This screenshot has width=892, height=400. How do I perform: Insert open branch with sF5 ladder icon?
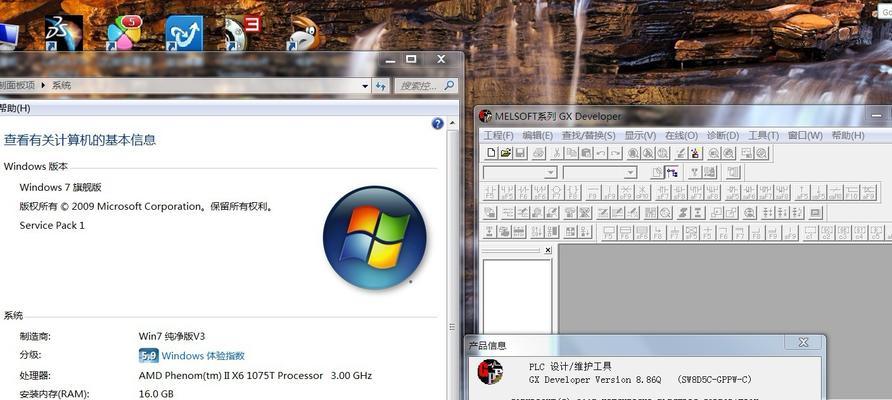(x=507, y=192)
